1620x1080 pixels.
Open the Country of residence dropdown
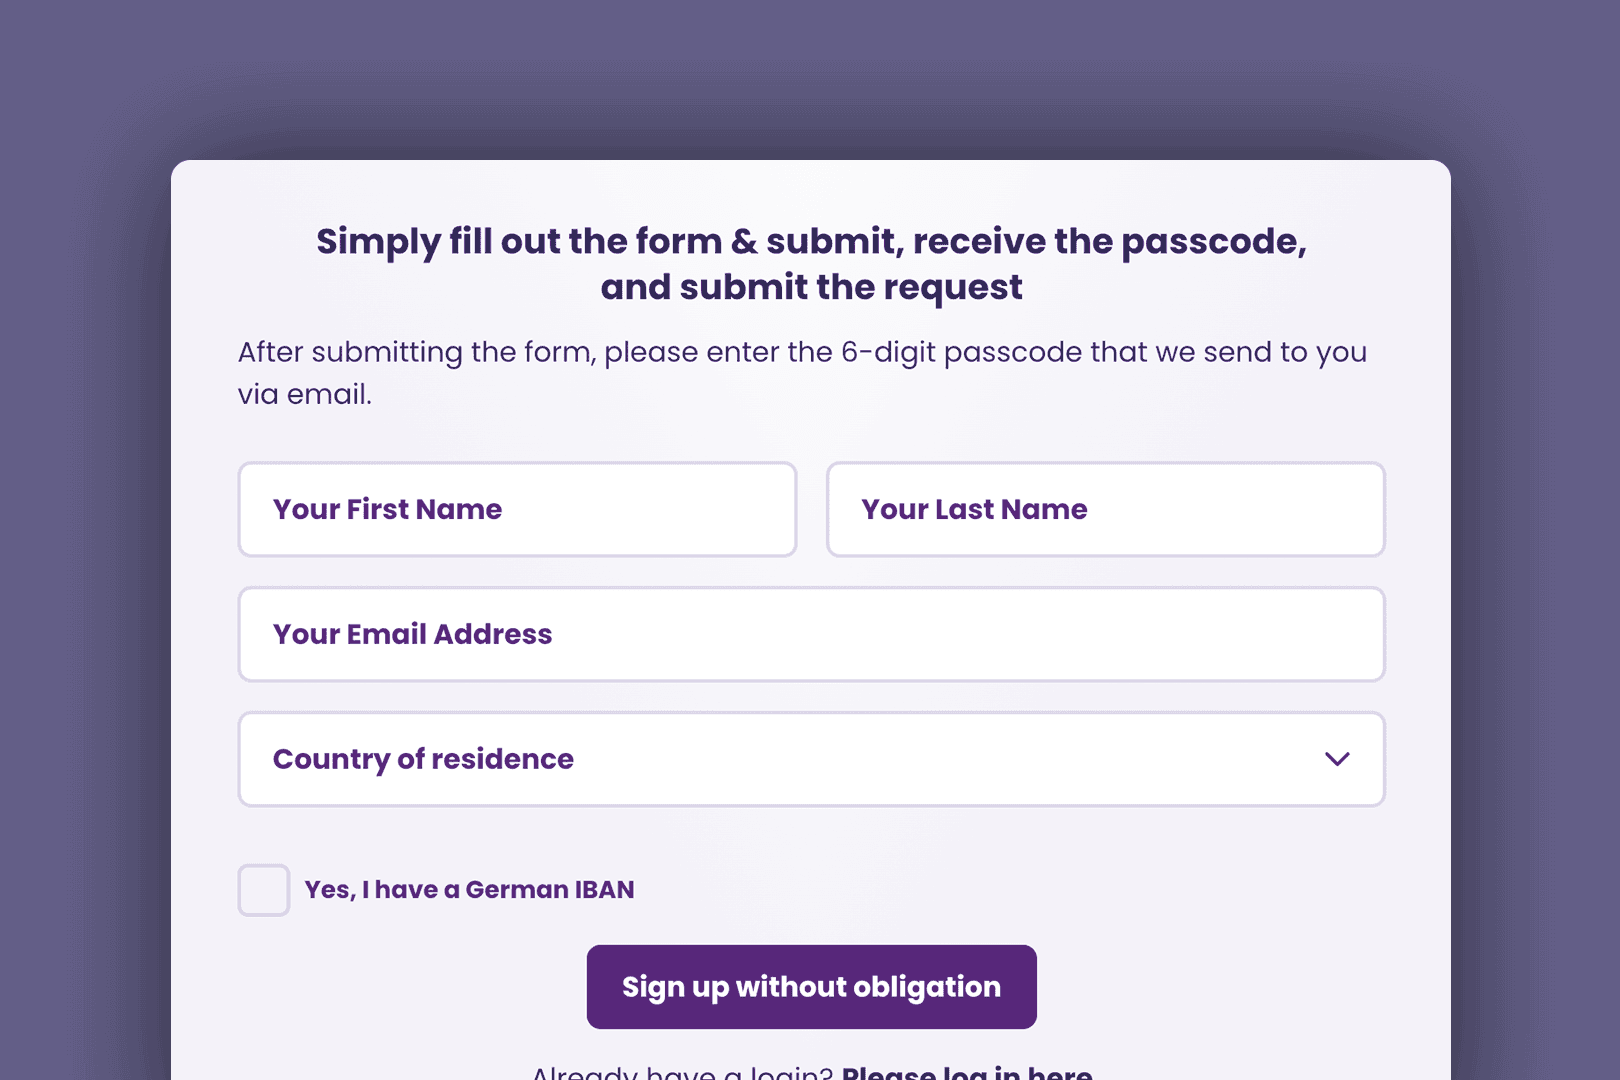coord(811,759)
